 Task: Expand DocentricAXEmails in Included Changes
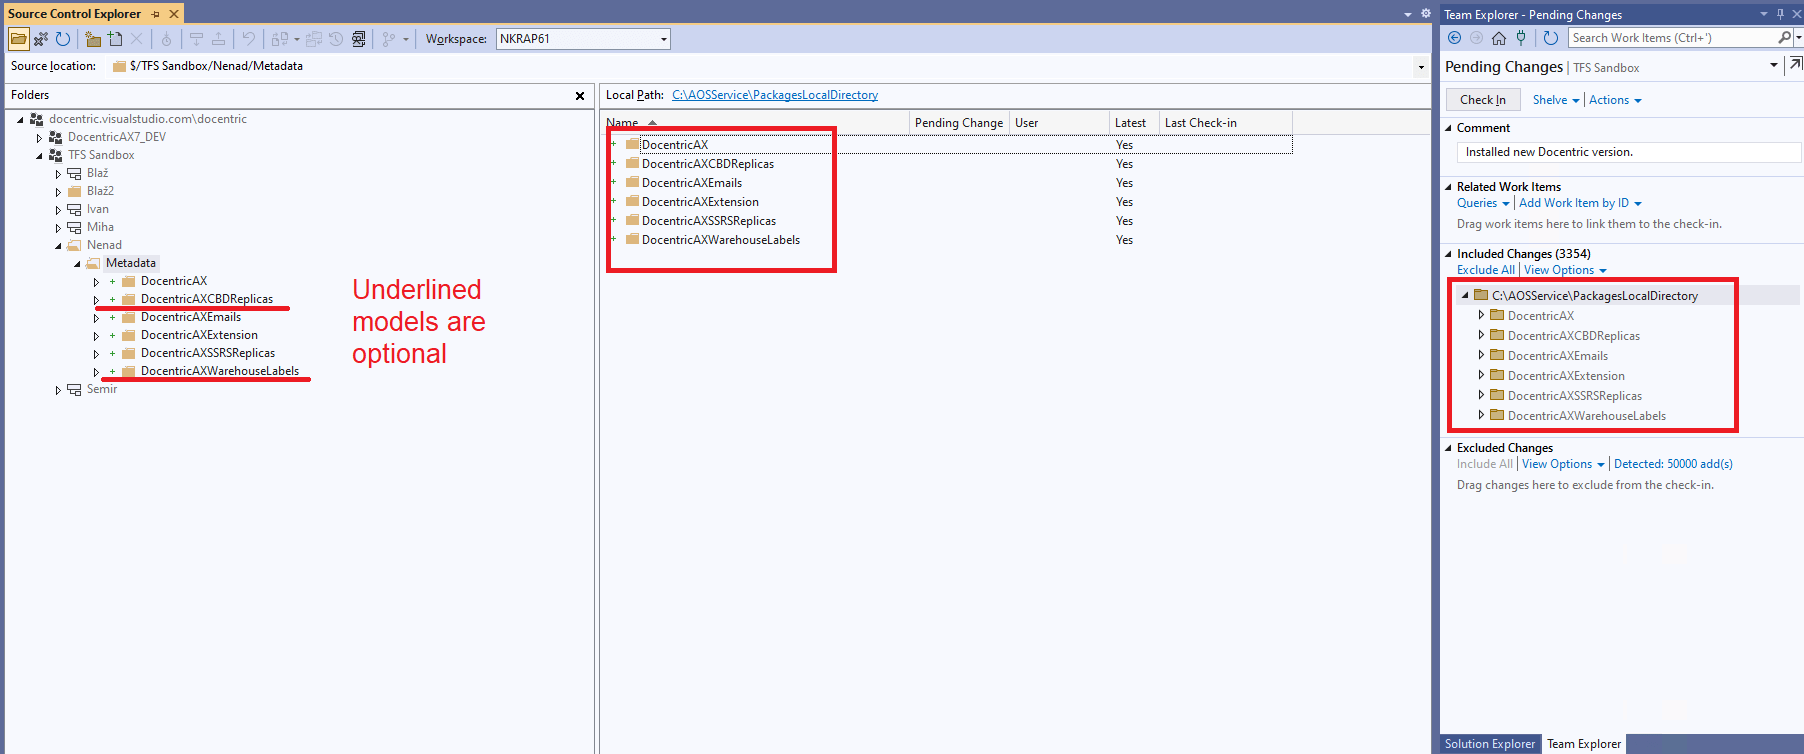[x=1481, y=355]
